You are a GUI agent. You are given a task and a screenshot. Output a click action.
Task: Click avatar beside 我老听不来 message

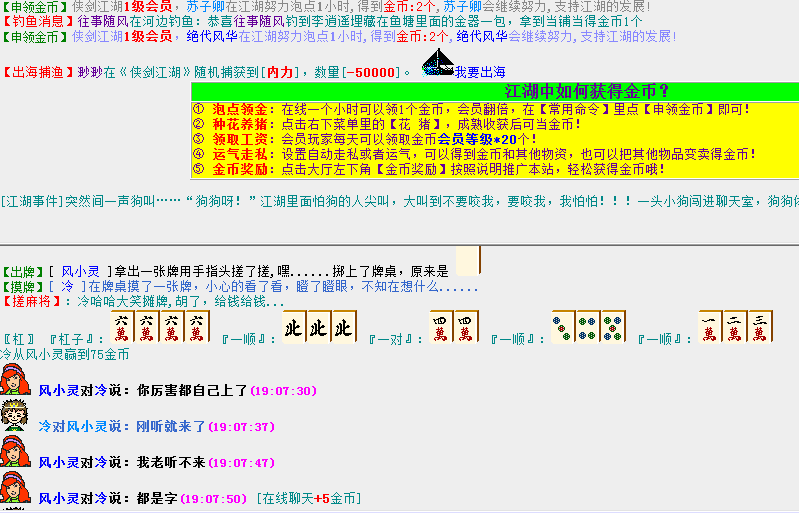15,452
